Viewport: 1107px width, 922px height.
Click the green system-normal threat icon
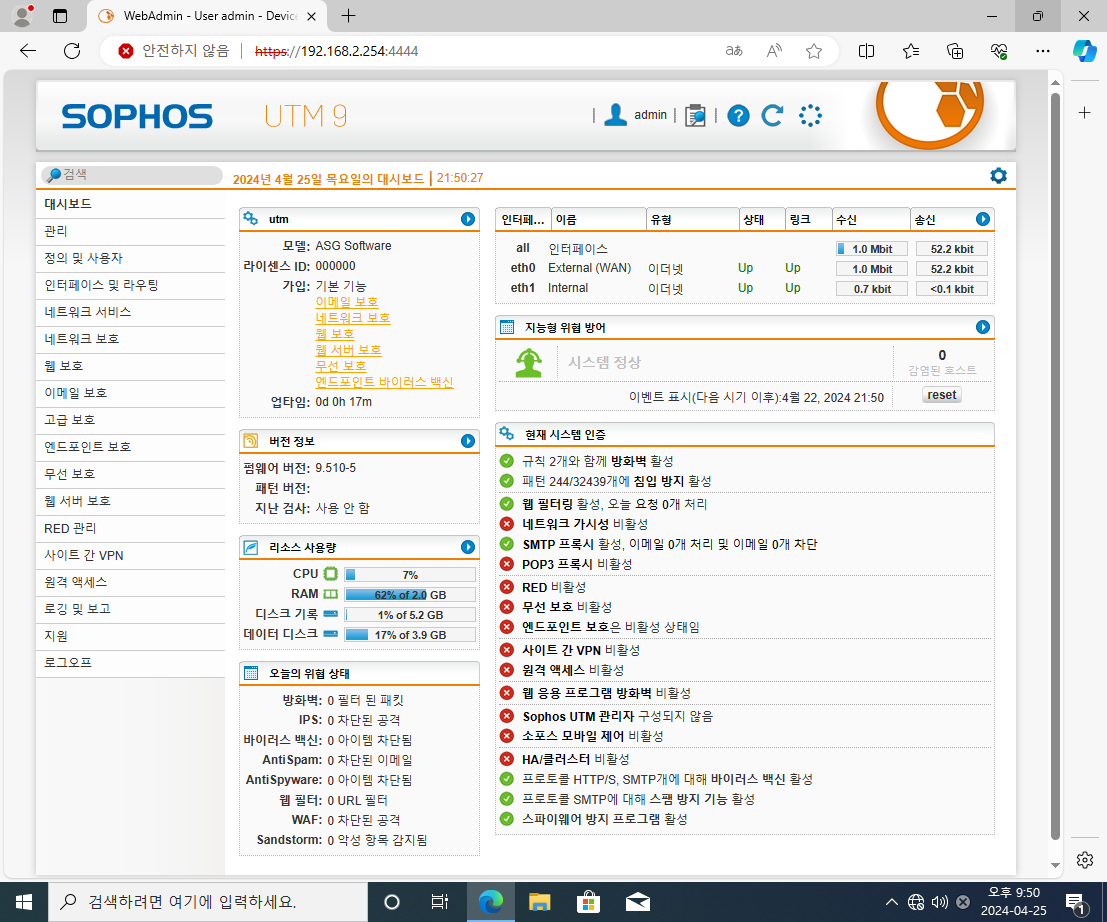click(x=529, y=363)
